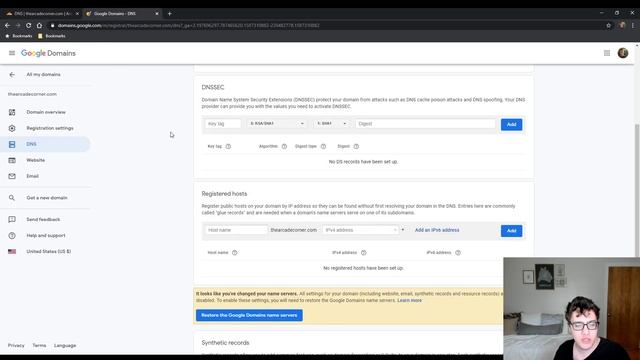Image resolution: width=640 pixels, height=360 pixels.
Task: Click the Key tag input field
Action: coord(223,124)
